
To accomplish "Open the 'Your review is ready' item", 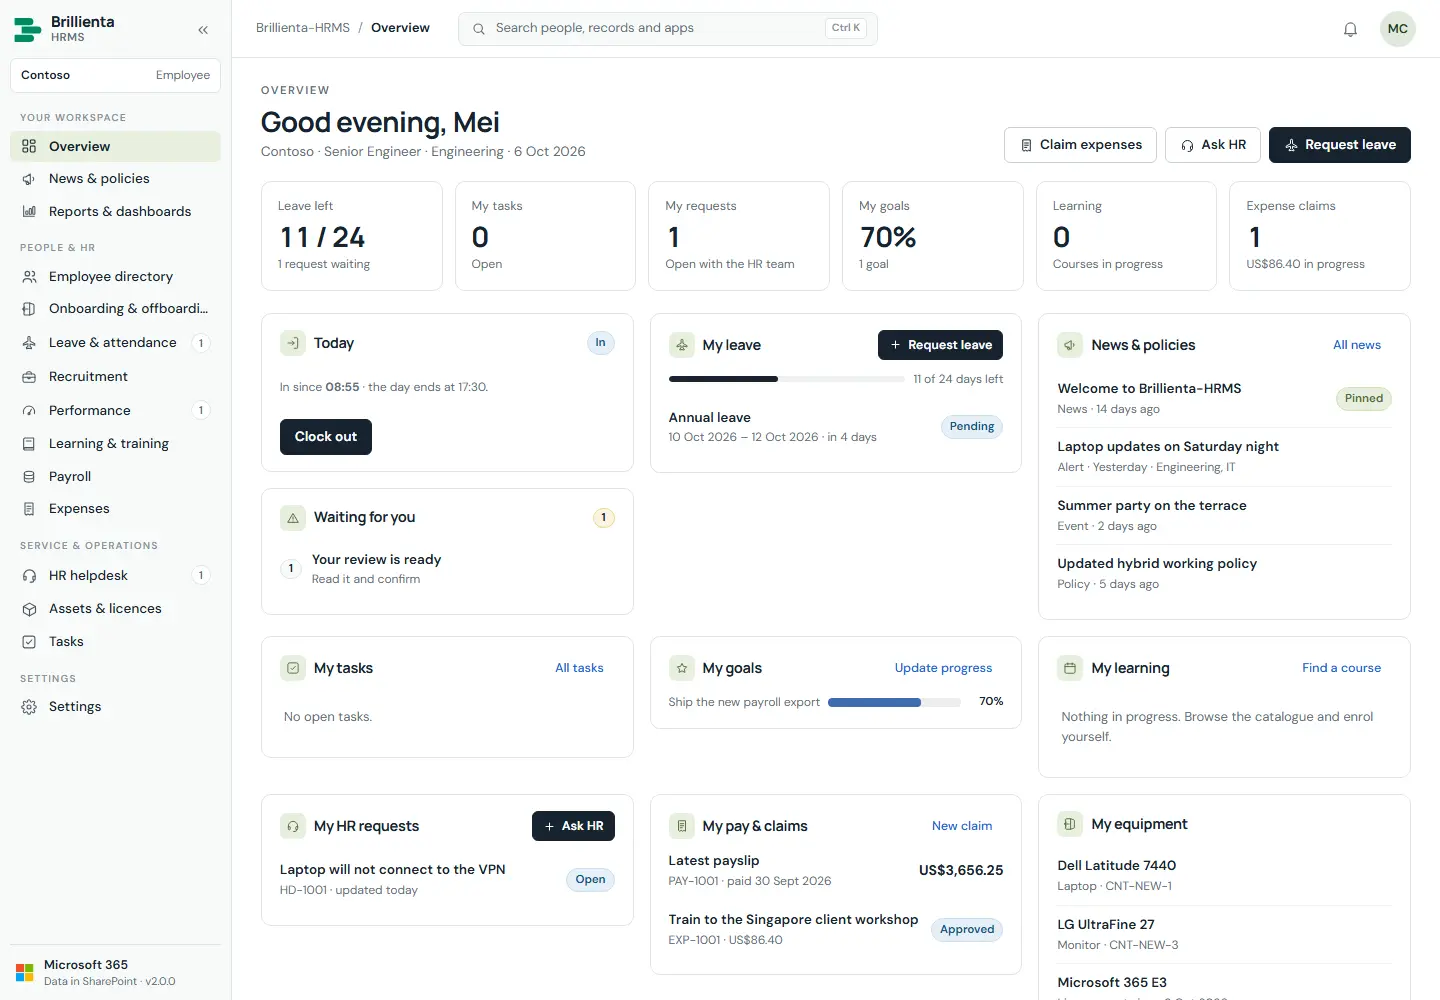I will [447, 568].
